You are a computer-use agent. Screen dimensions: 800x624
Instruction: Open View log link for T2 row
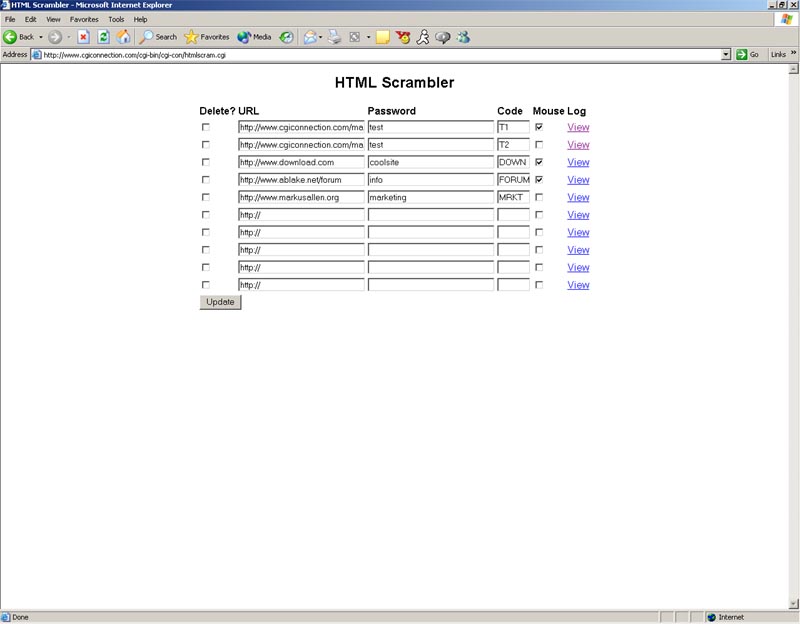[x=578, y=145]
